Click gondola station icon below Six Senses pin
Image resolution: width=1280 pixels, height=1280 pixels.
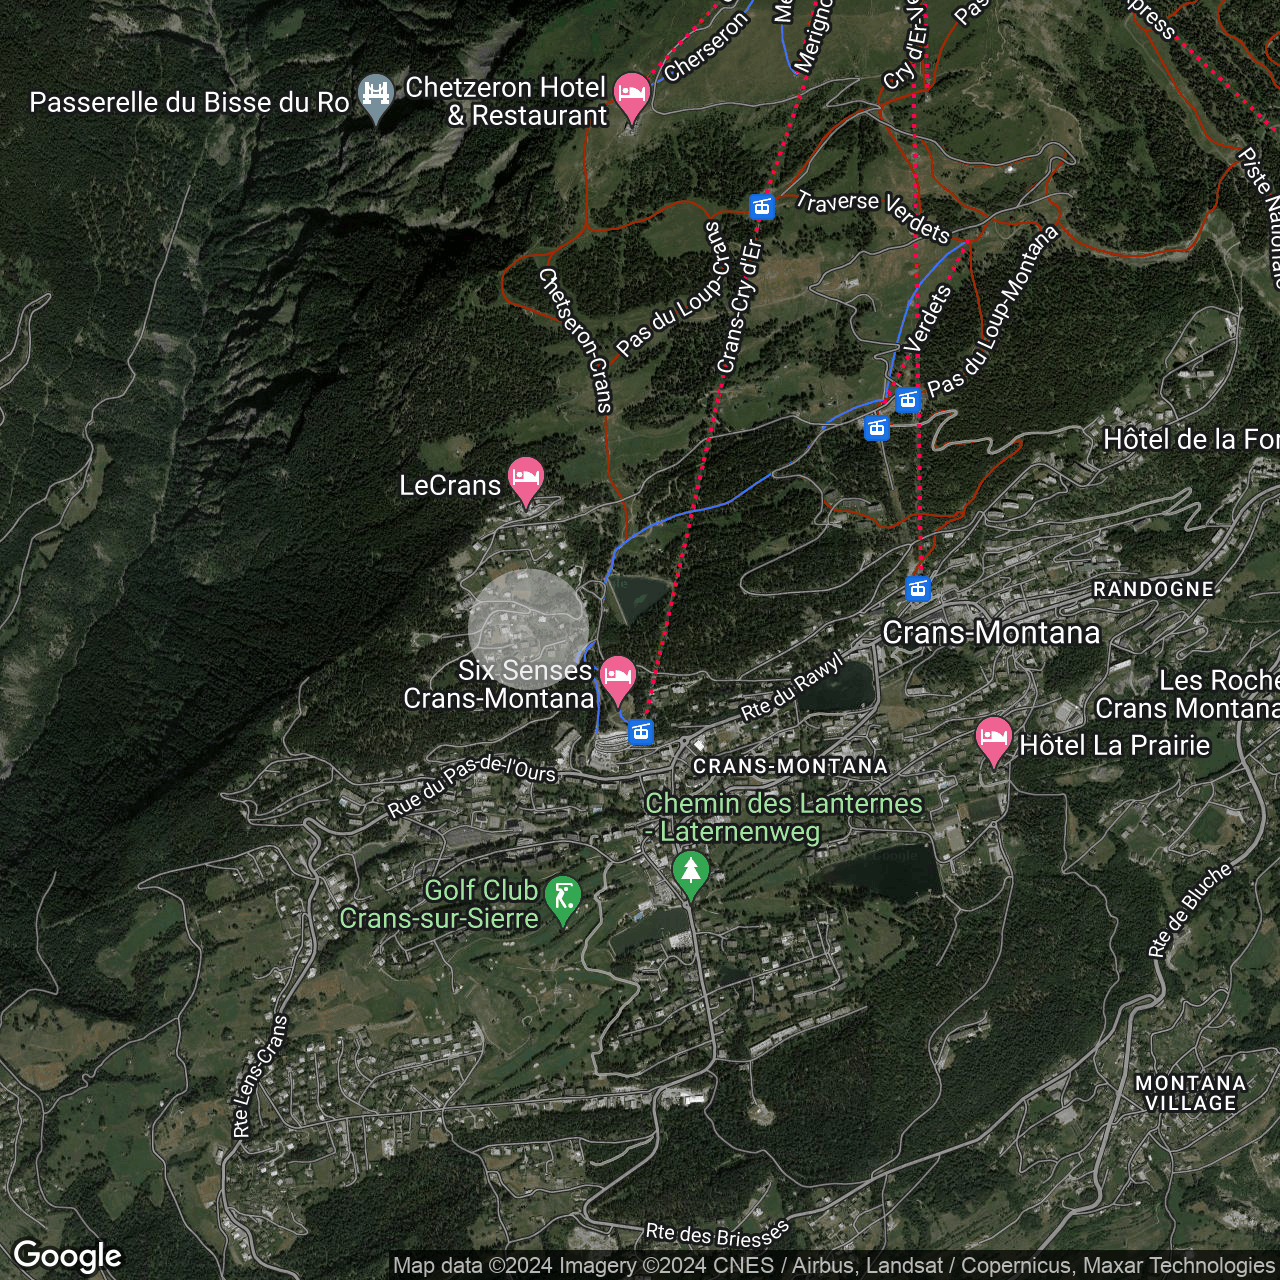[641, 732]
